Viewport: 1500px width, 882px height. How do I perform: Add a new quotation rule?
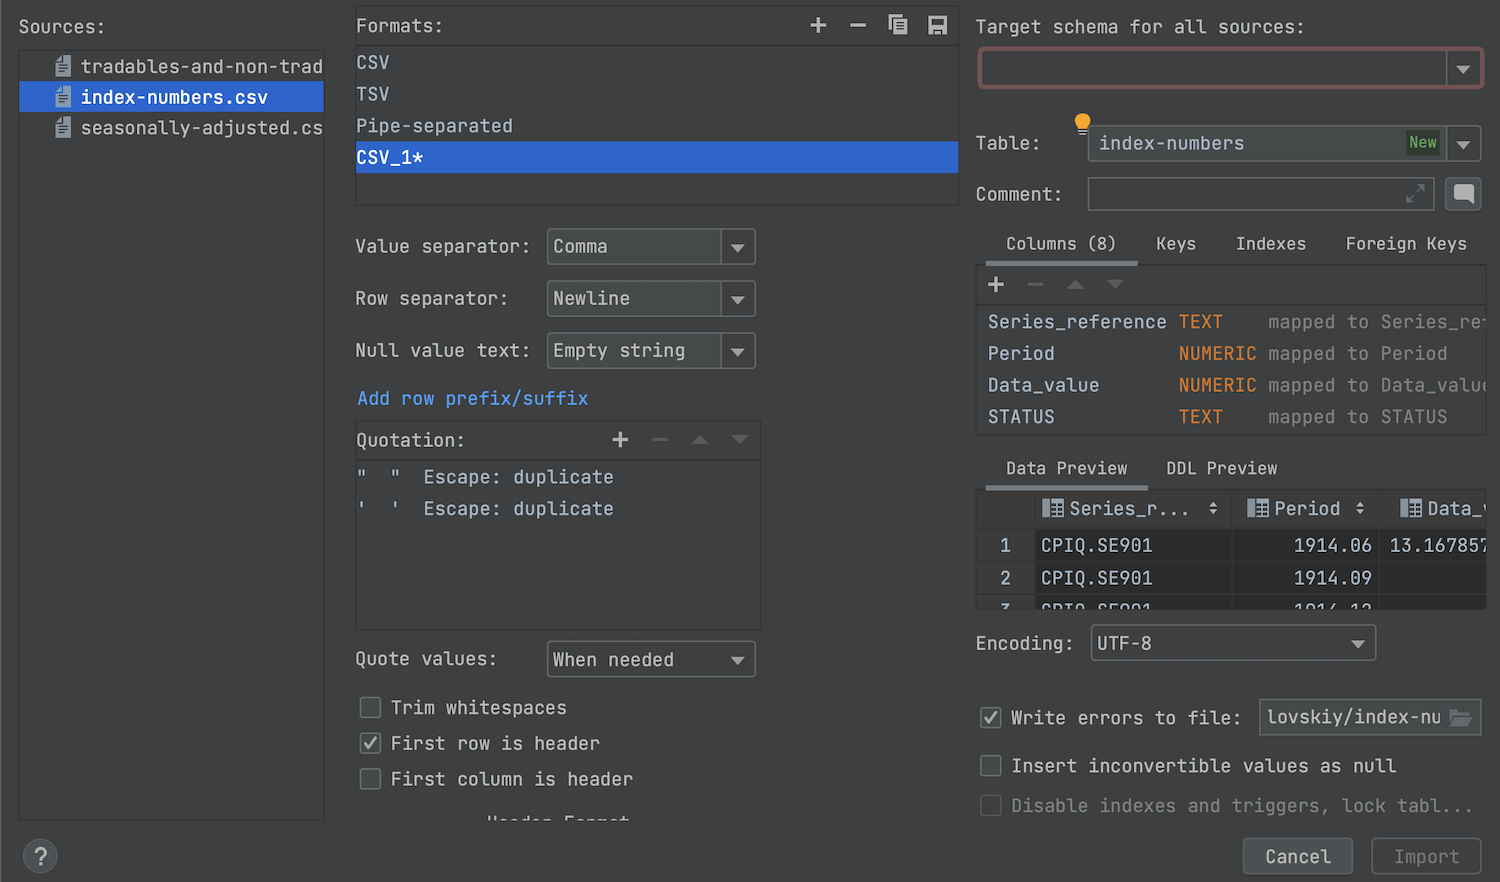[620, 440]
